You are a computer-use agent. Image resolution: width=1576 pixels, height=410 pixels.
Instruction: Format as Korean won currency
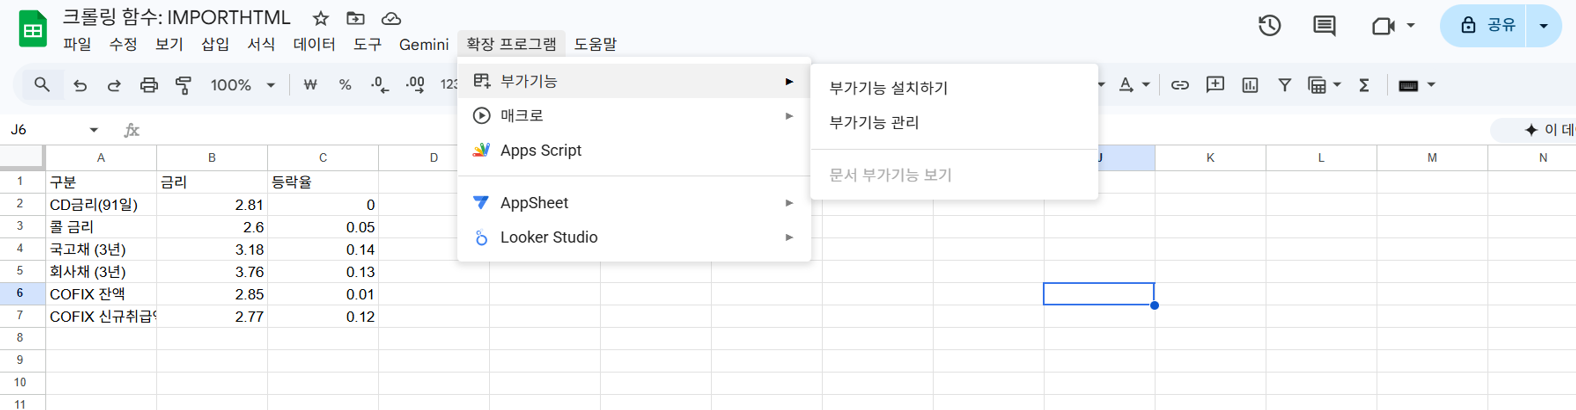(x=310, y=86)
